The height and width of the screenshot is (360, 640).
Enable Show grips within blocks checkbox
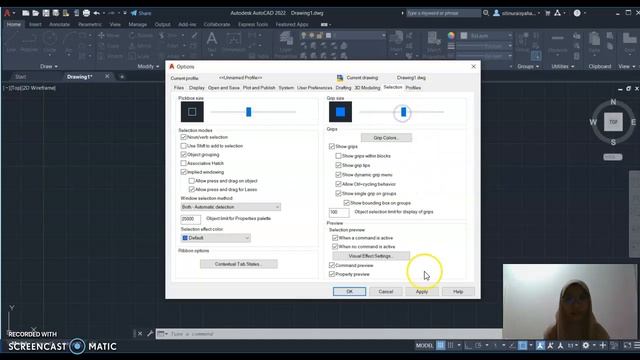338,156
